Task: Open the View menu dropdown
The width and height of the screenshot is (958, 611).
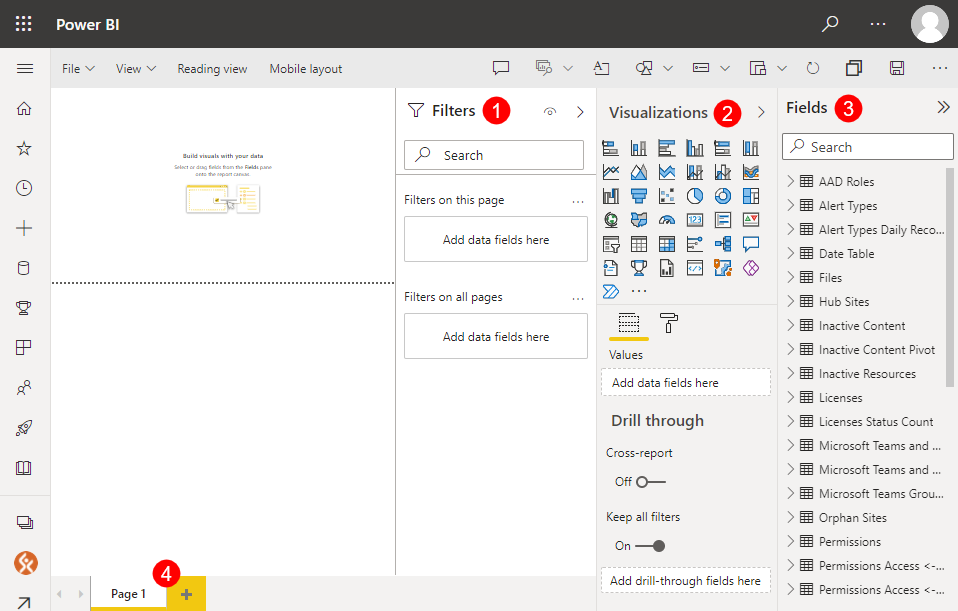Action: click(136, 68)
